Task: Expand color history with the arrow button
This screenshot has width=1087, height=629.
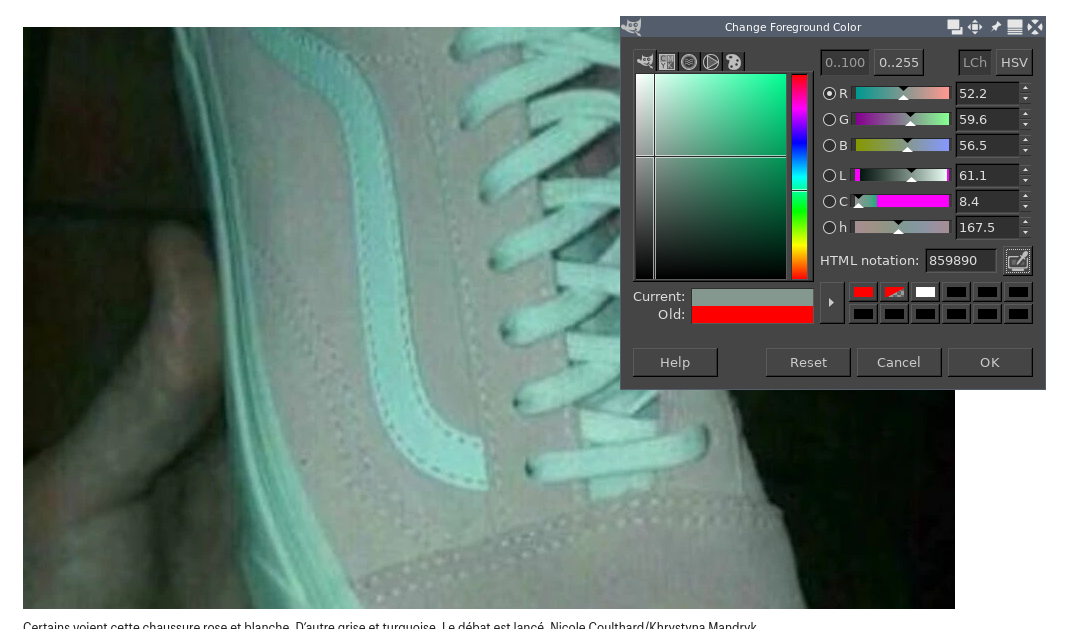Action: pos(831,303)
